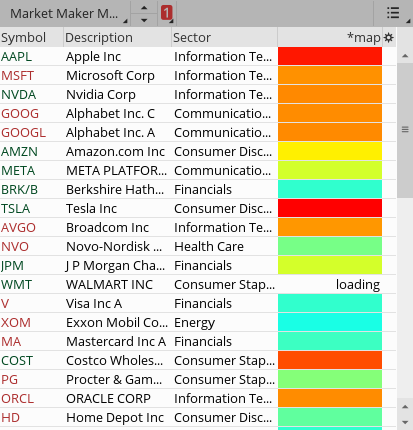Click the Home Depot Inc description
The image size is (413, 430).
[x=115, y=418]
